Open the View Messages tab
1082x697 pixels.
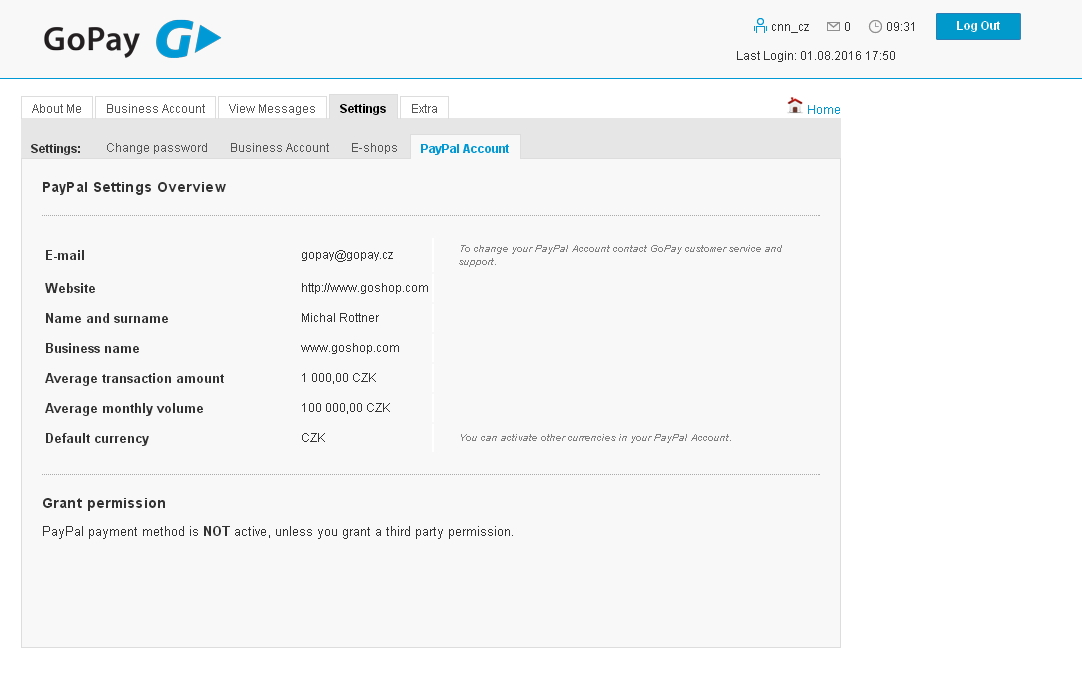[272, 108]
